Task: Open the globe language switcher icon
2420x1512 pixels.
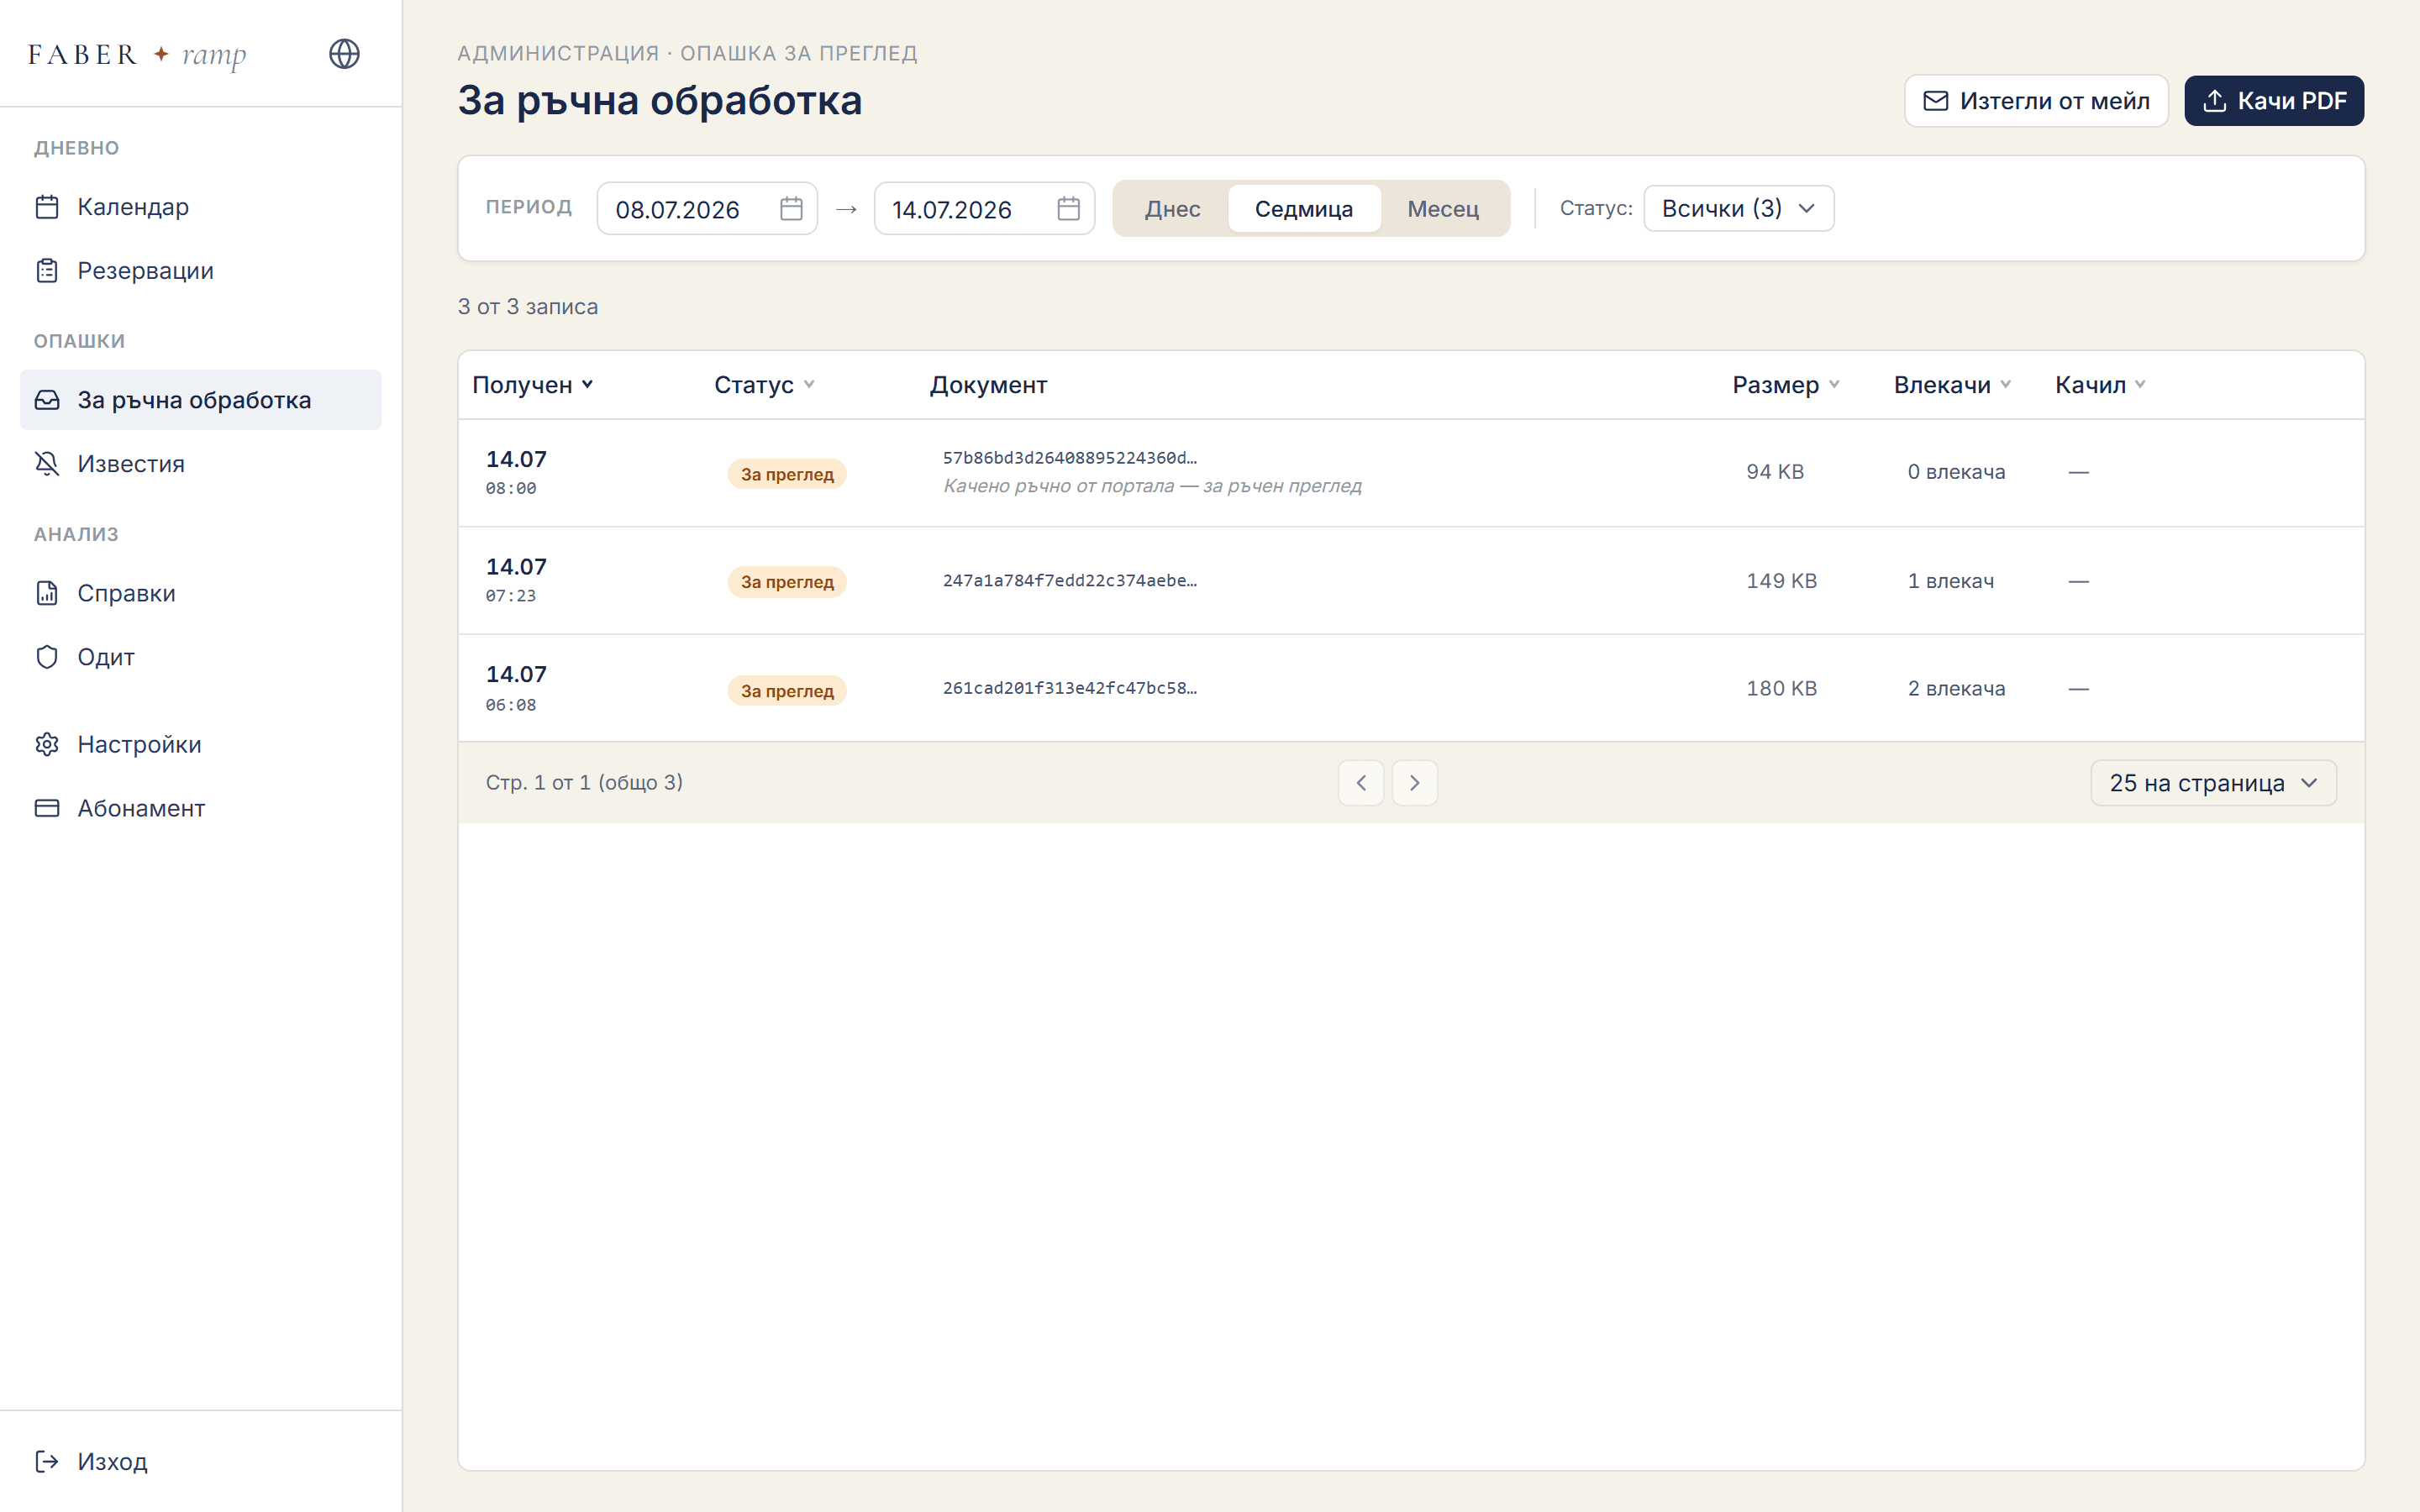Action: [x=344, y=54]
